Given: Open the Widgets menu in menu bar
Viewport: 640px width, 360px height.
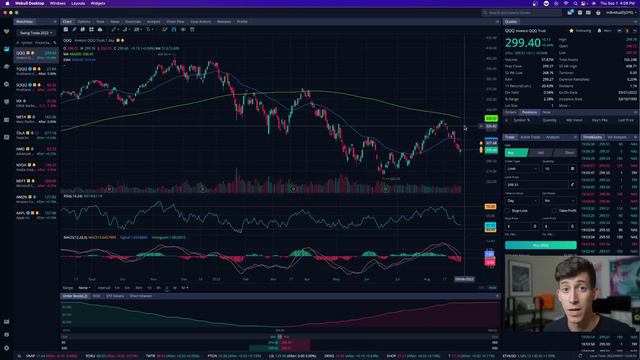Looking at the screenshot, I should pos(98,3).
